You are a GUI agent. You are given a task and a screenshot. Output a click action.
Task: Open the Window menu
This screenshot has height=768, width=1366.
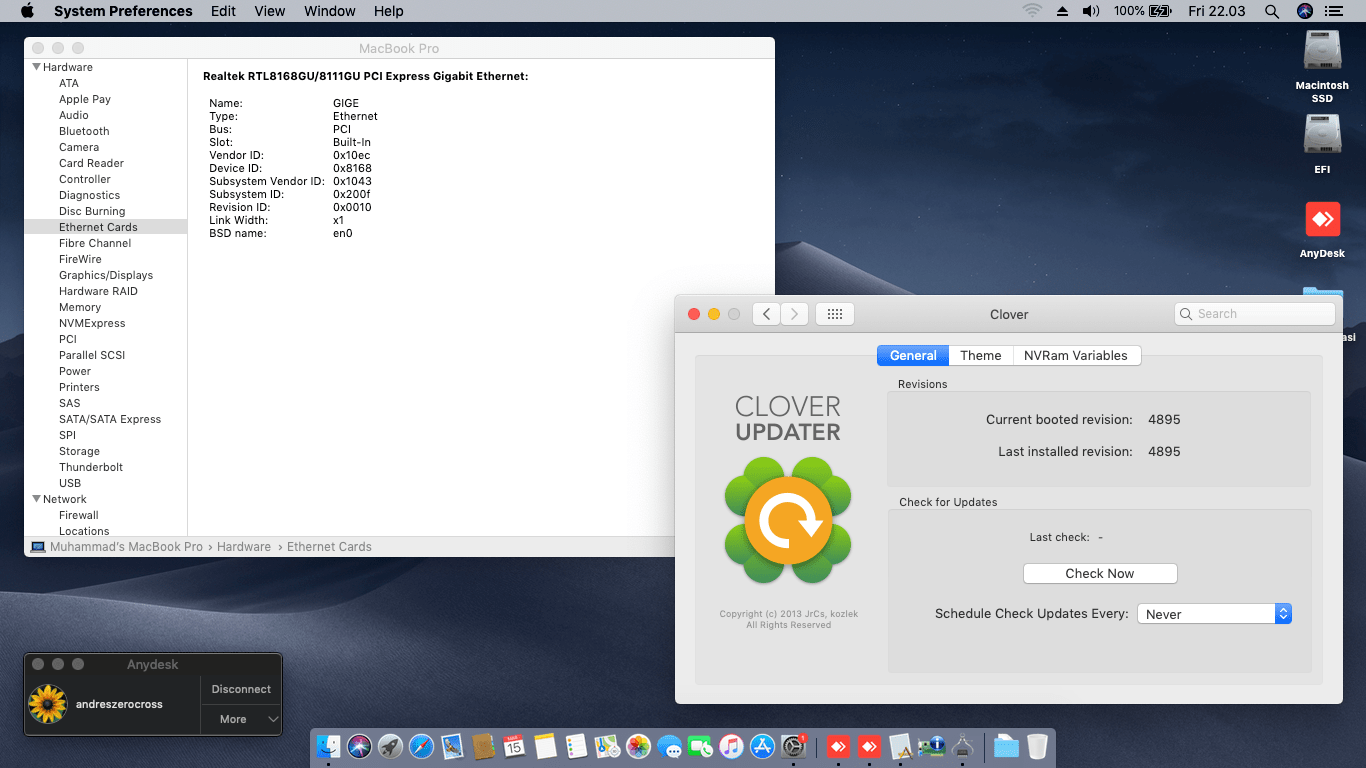click(x=330, y=11)
